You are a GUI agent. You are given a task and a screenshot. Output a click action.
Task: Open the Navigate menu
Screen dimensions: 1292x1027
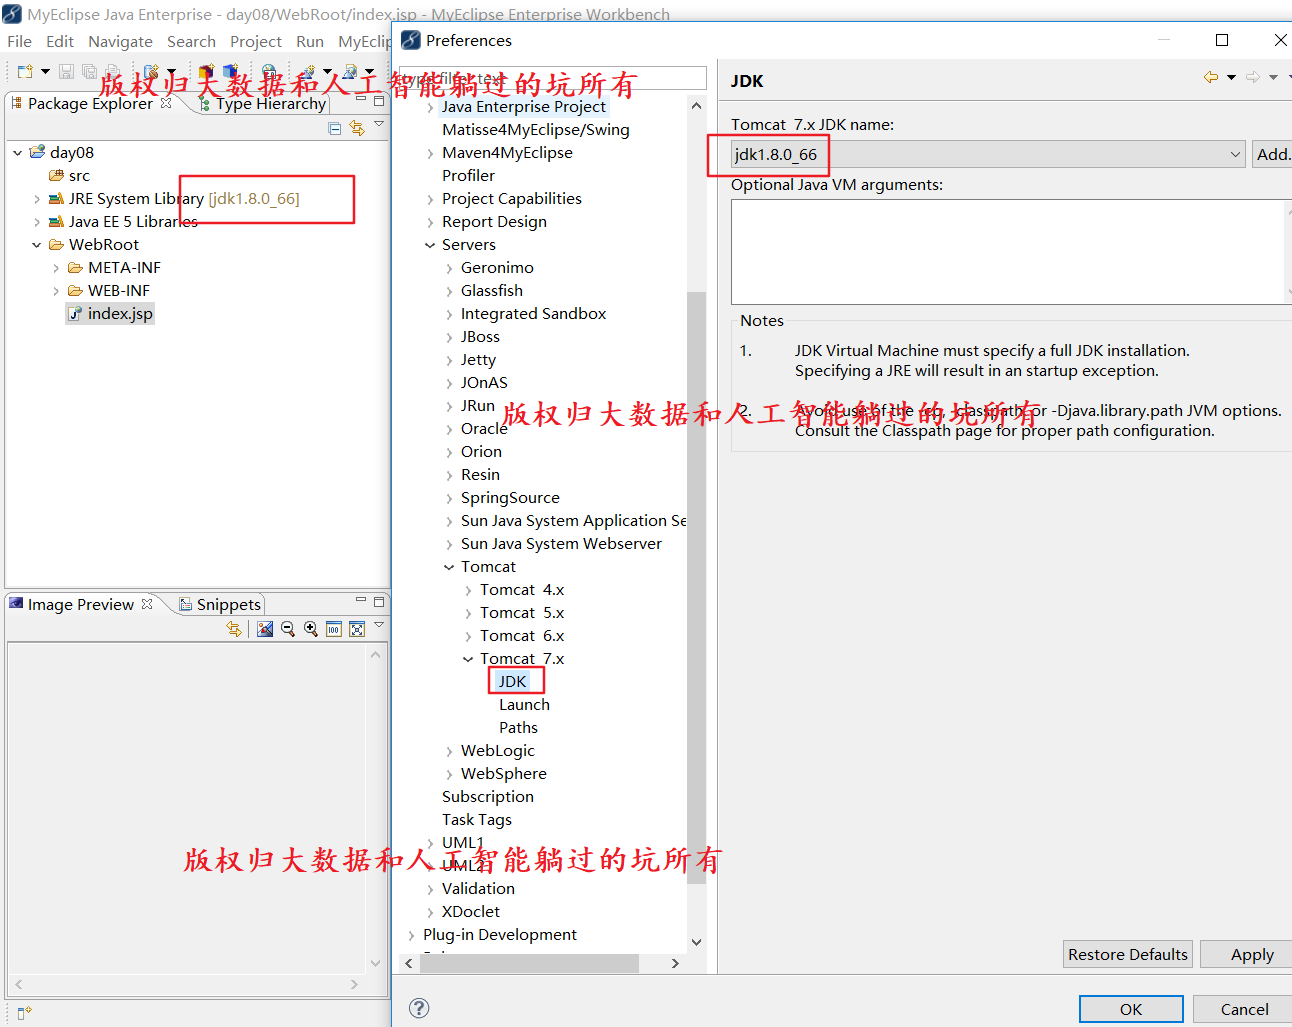[120, 42]
